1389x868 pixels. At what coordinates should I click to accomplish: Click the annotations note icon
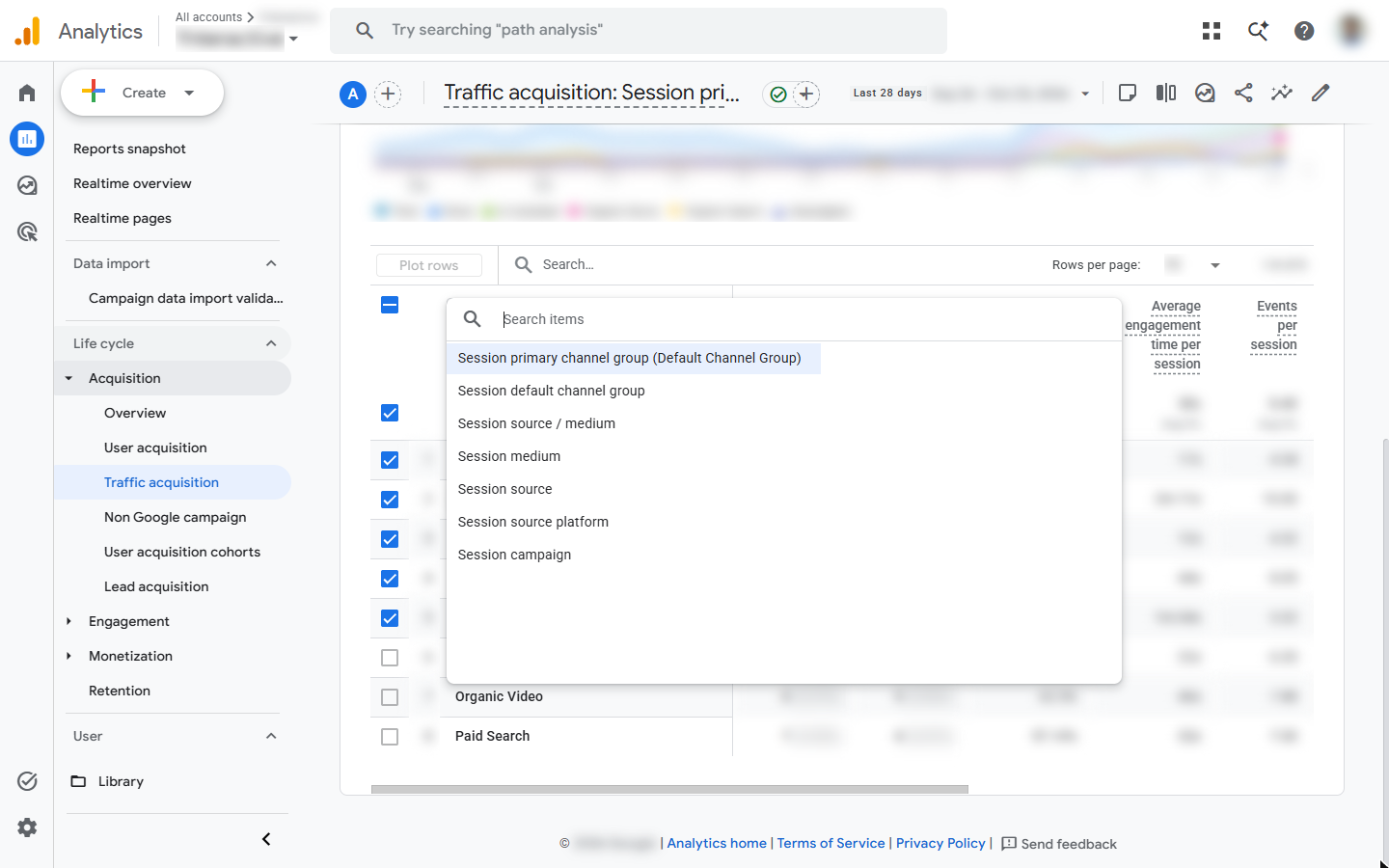tap(1127, 93)
